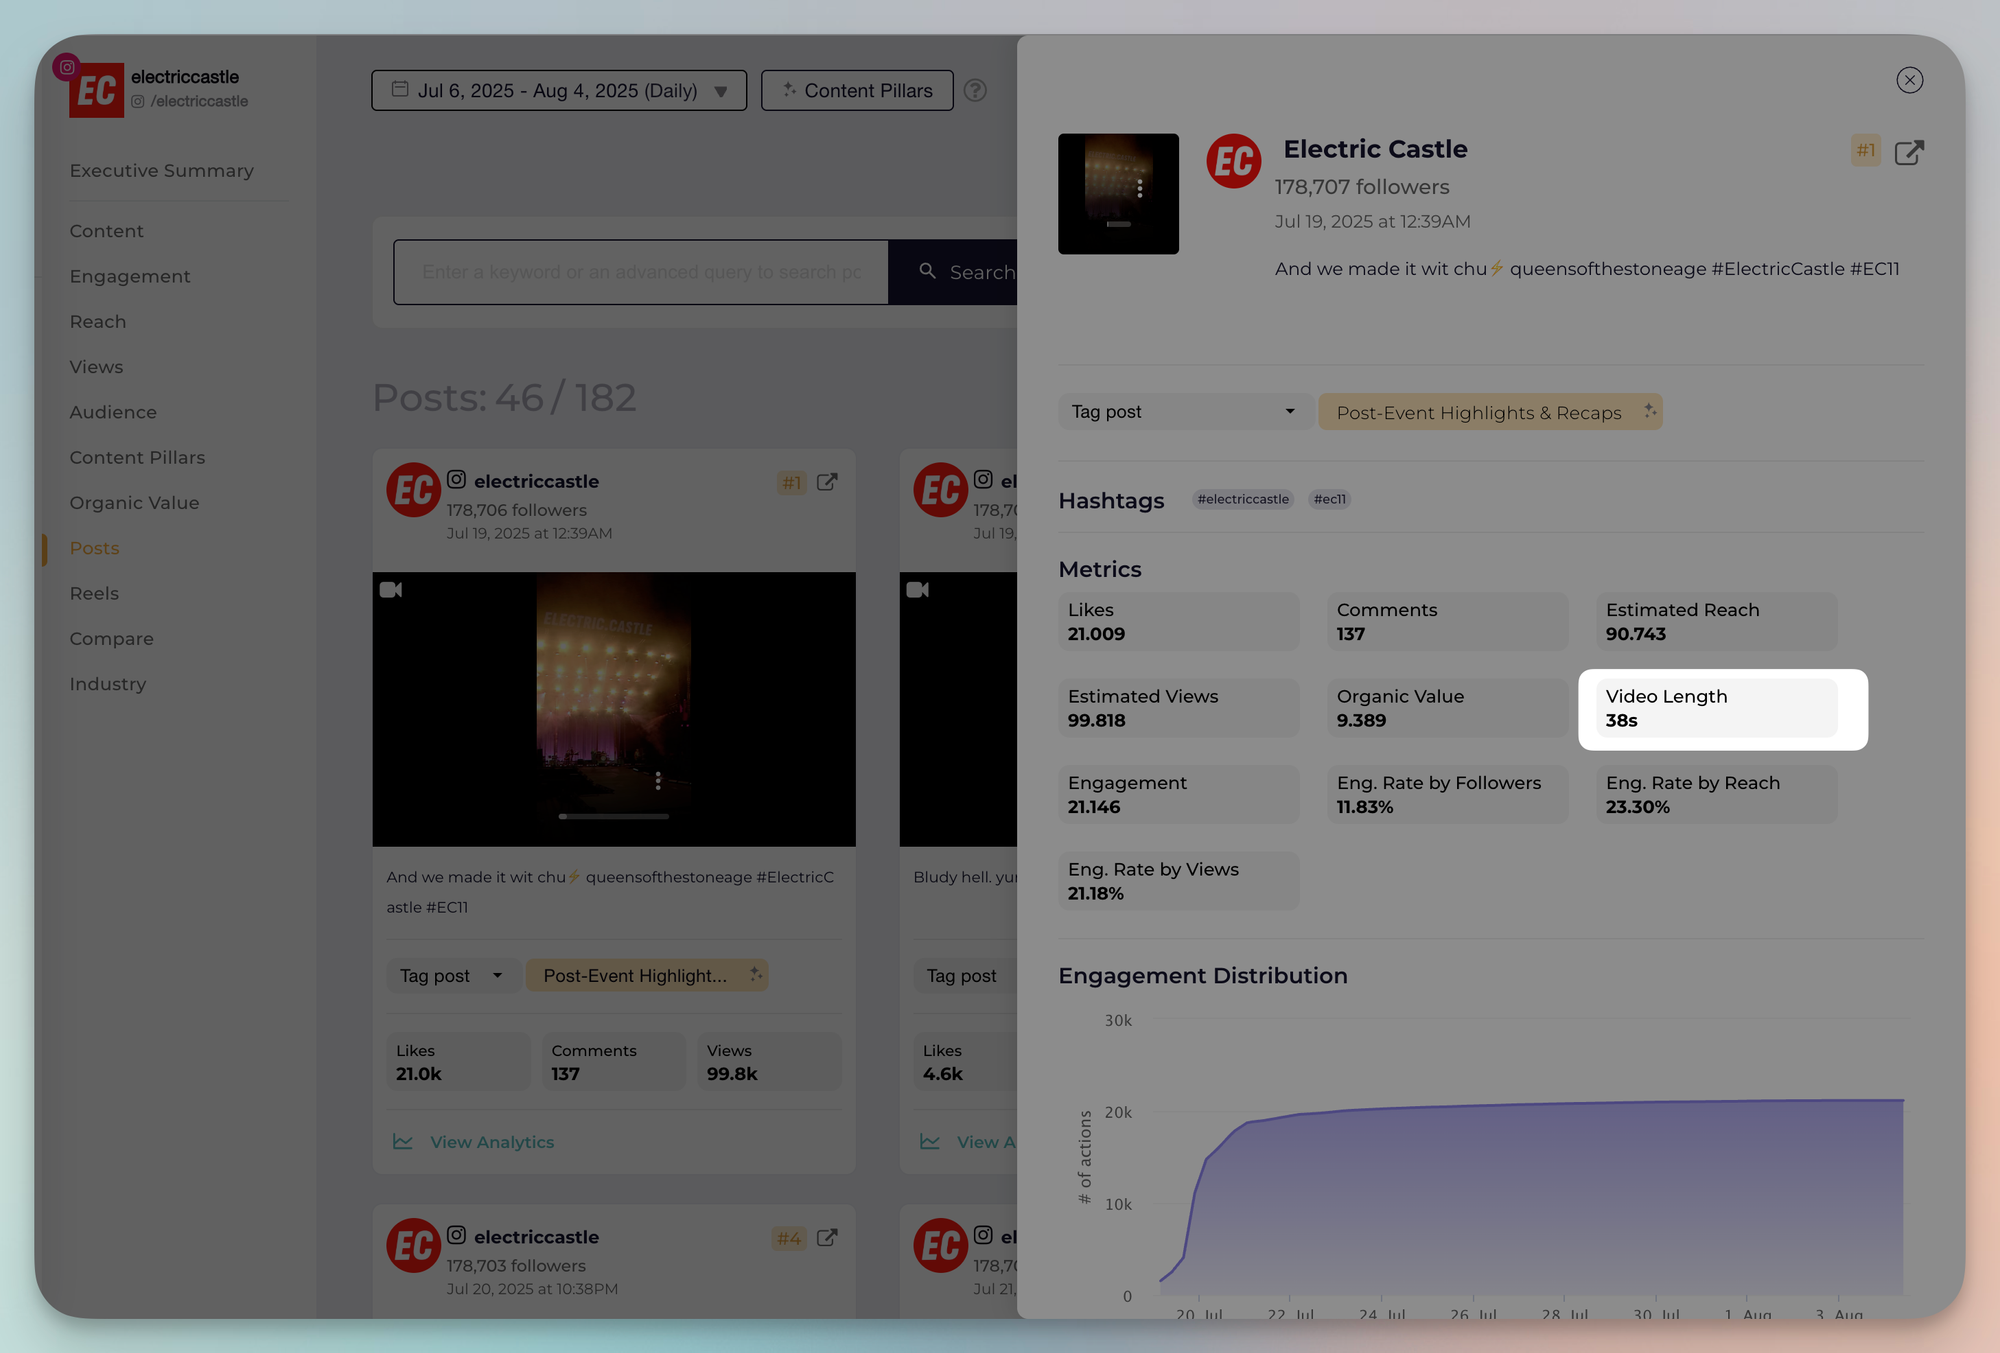Click the Post-Event Highlight... tag on first card

tap(647, 976)
